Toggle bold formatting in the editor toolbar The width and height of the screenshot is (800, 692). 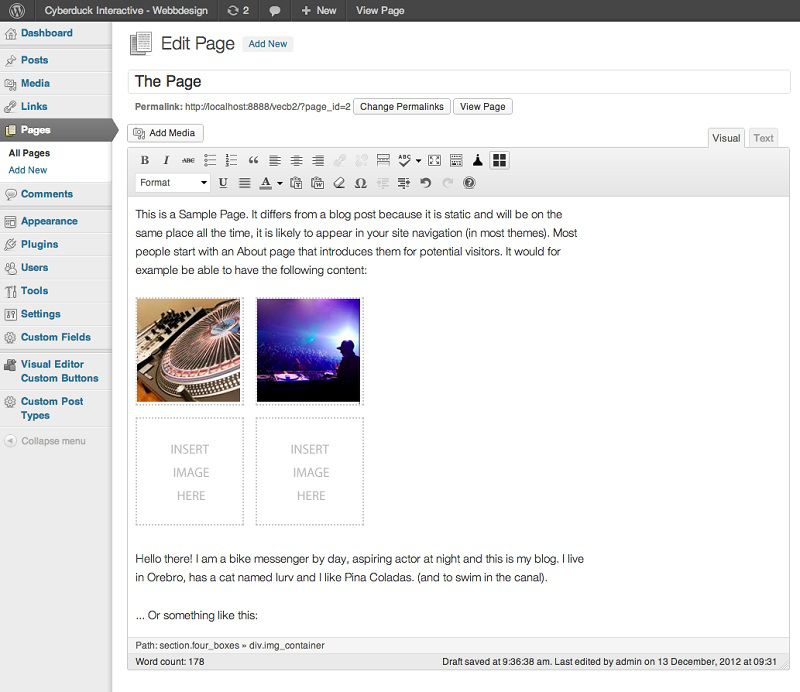point(145,160)
